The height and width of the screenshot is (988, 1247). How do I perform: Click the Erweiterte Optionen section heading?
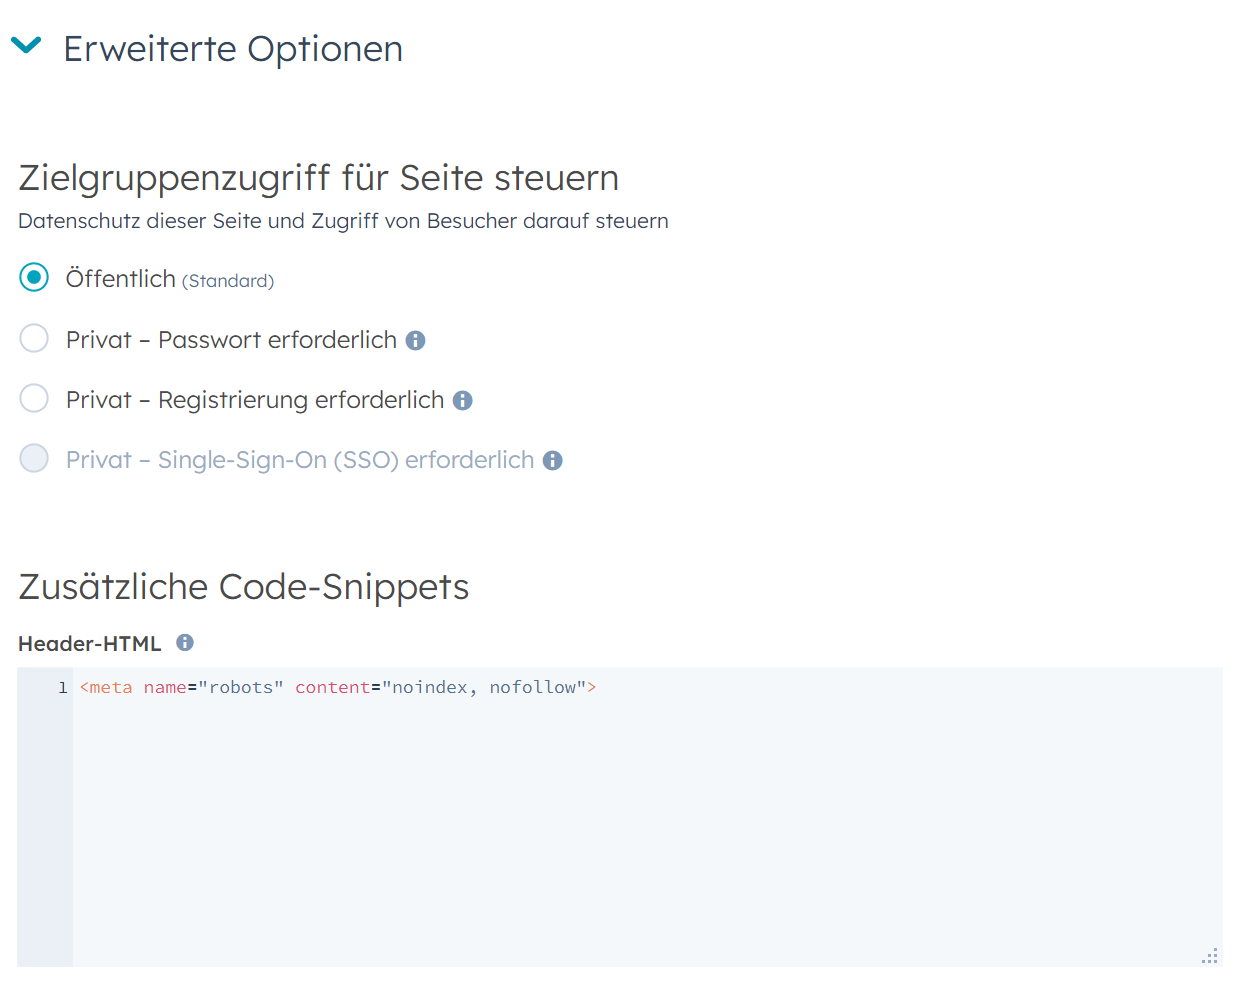232,49
